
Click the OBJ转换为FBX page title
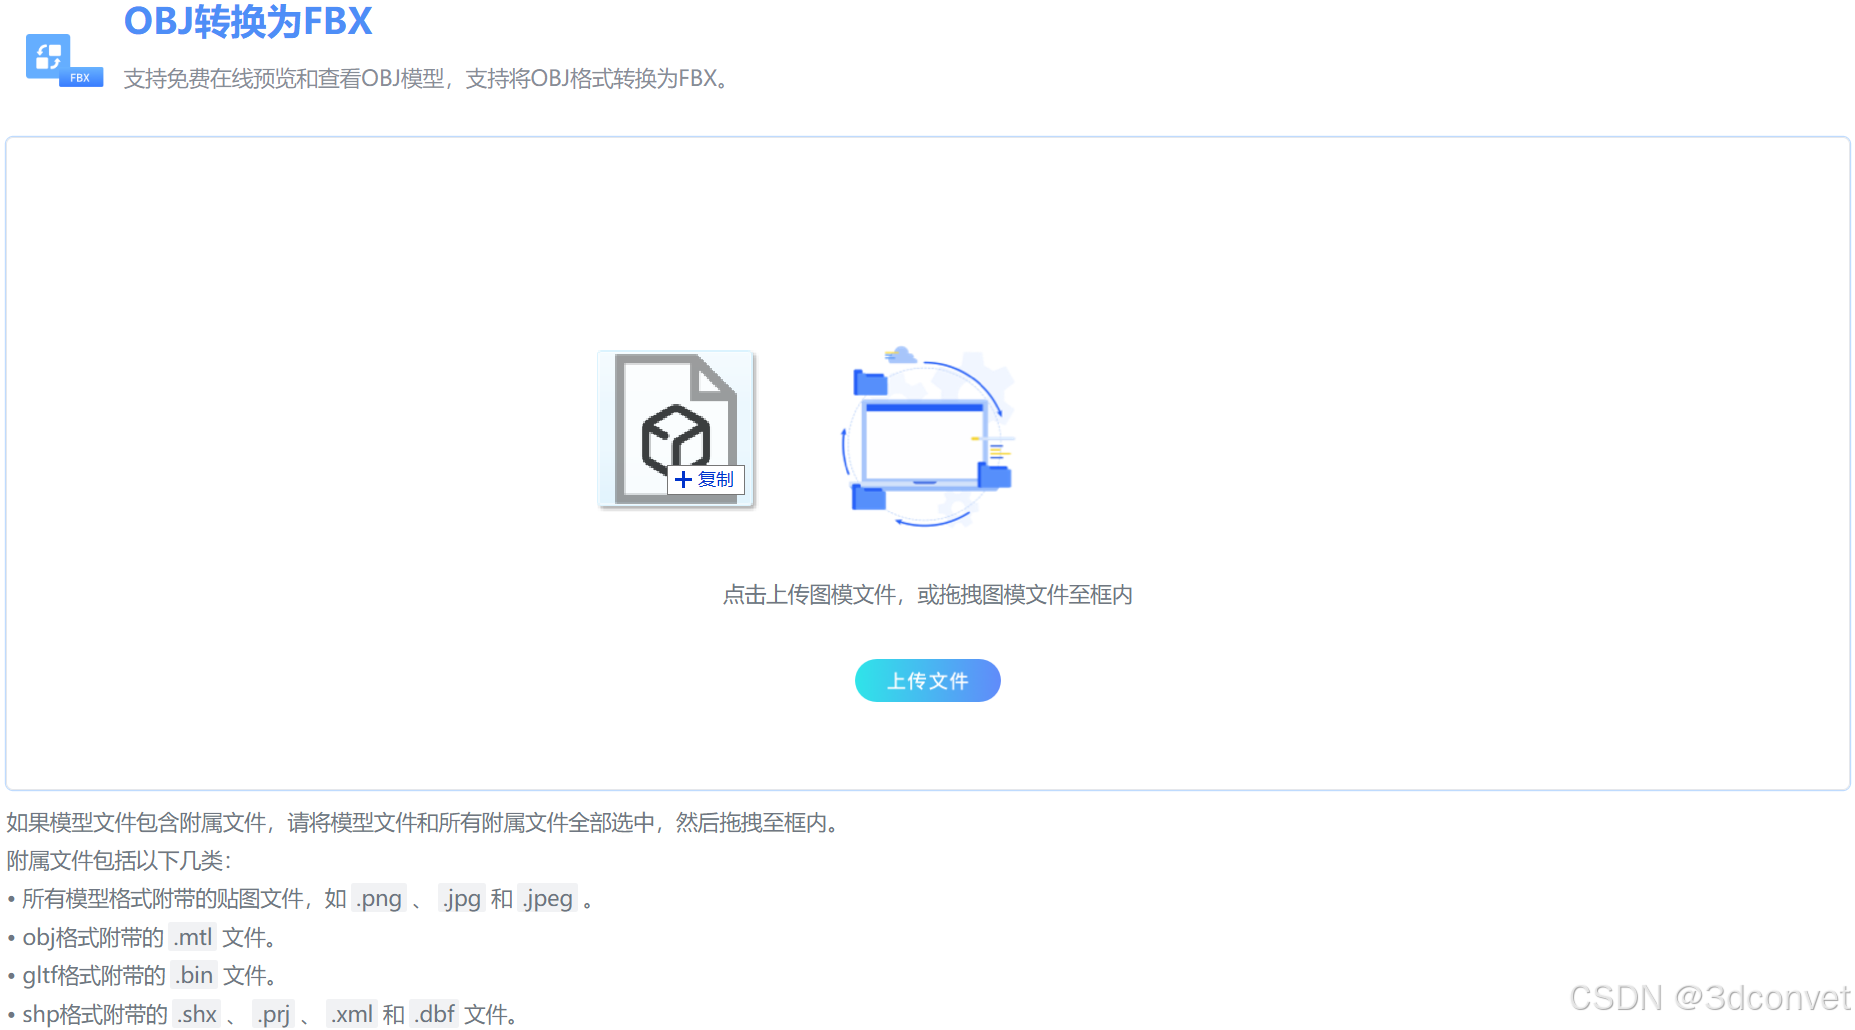pos(248,21)
